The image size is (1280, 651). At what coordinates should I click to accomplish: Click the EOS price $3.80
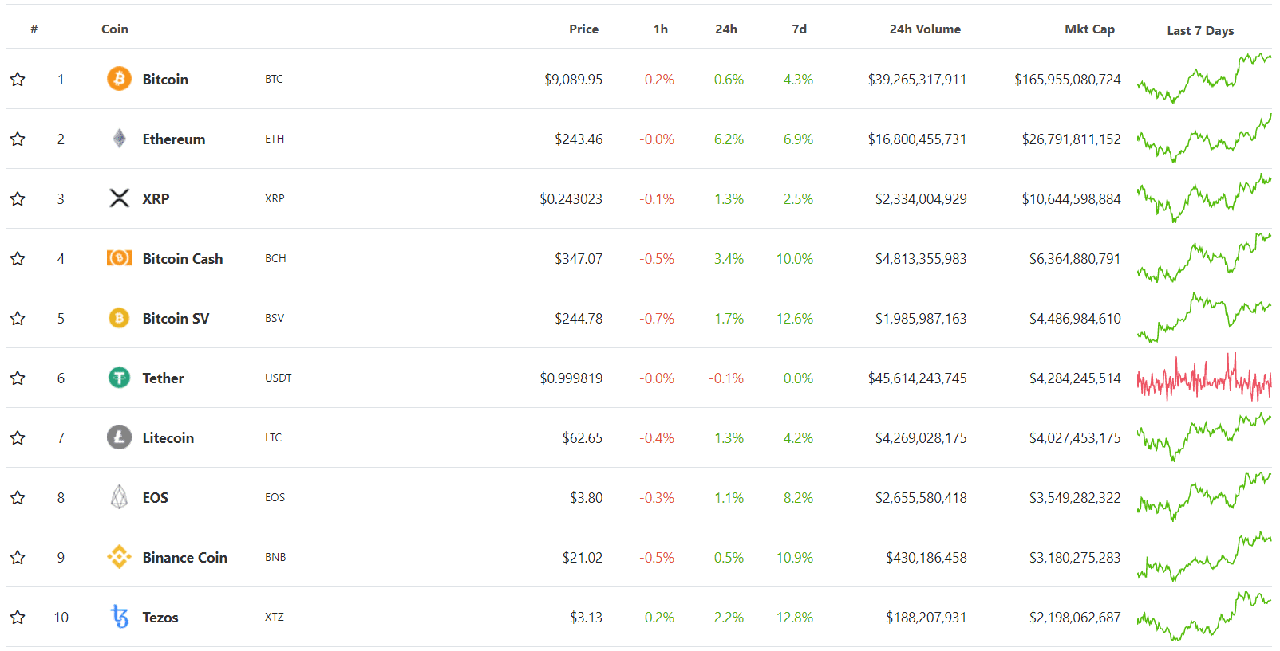coord(586,497)
